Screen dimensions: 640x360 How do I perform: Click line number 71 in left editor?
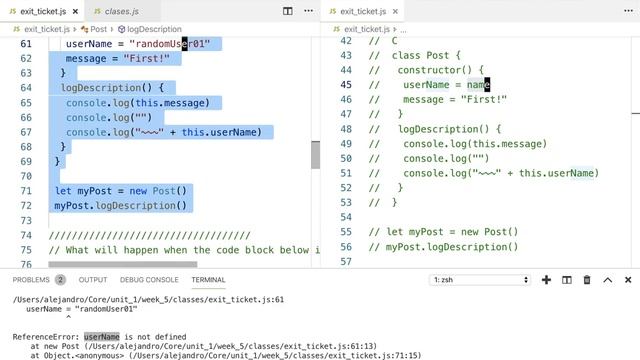coord(26,191)
